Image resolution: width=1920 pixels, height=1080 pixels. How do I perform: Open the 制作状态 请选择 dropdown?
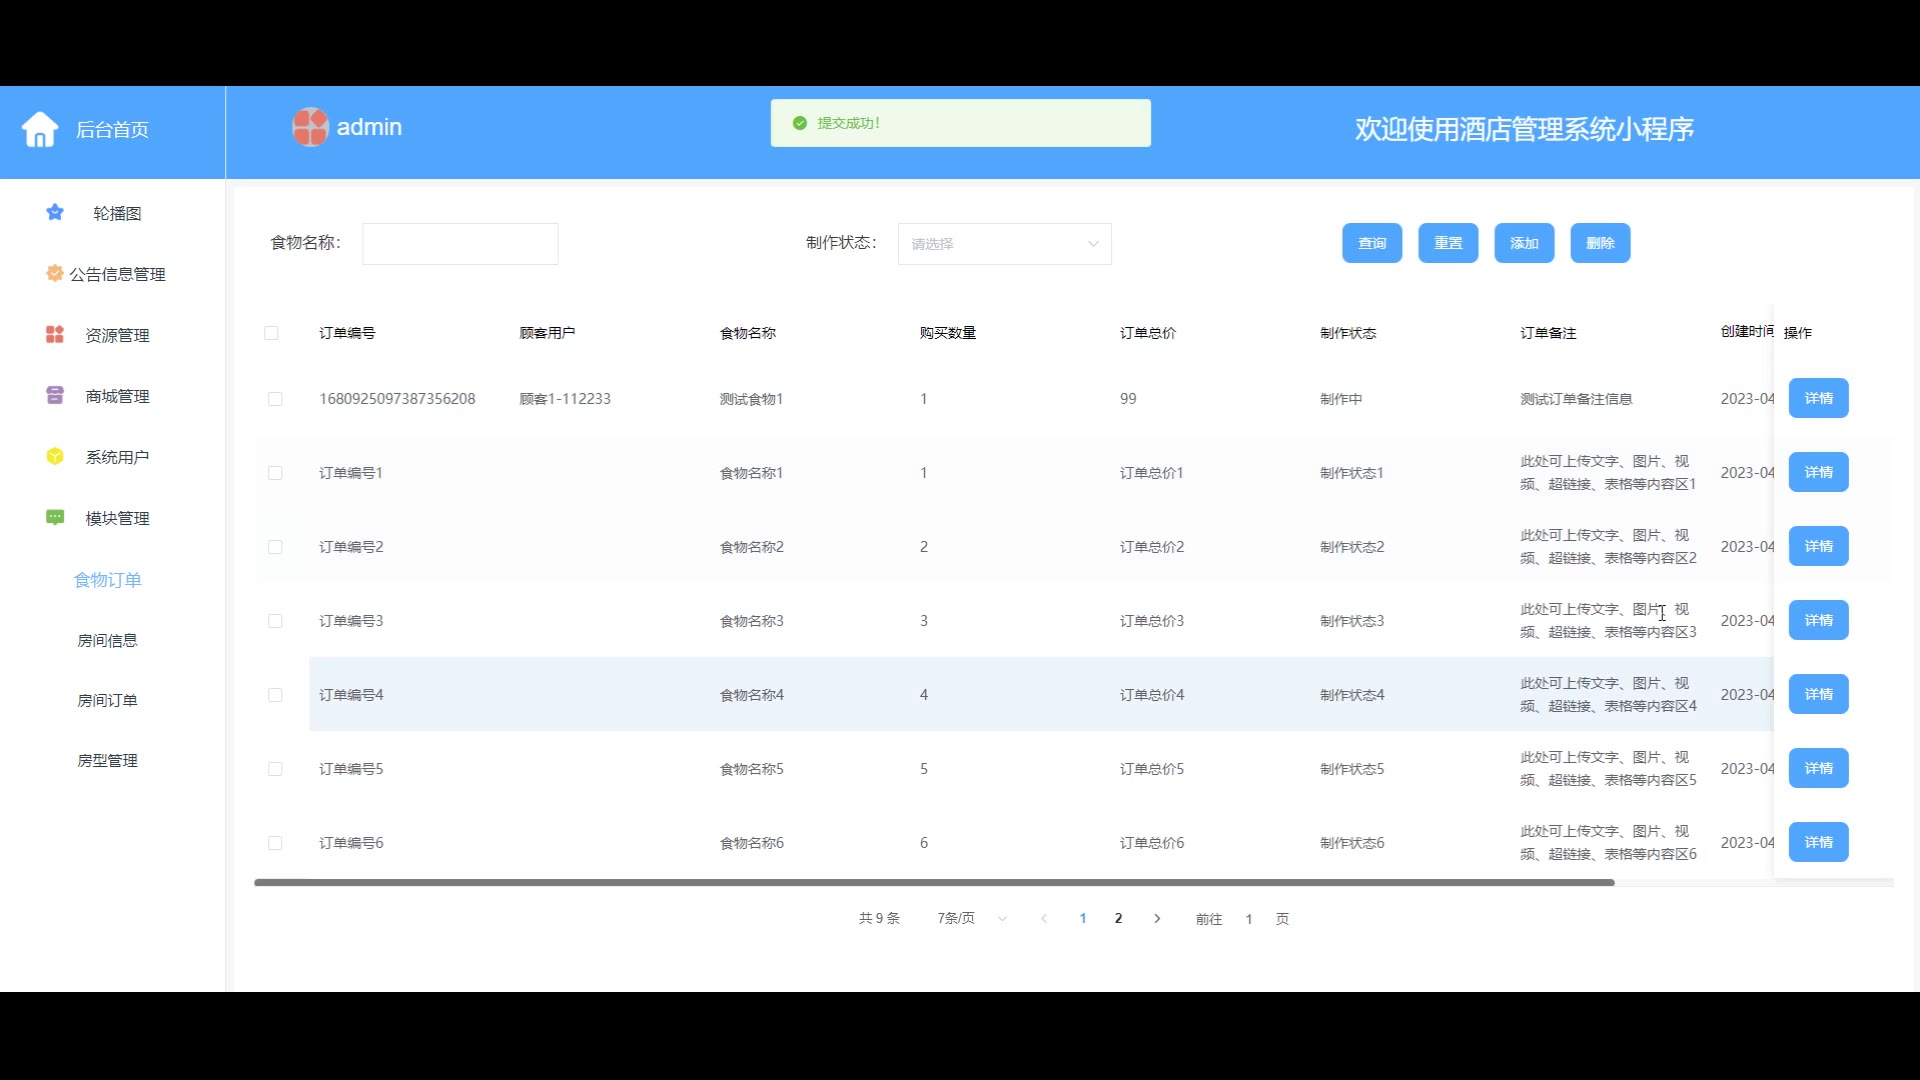[x=1004, y=244]
